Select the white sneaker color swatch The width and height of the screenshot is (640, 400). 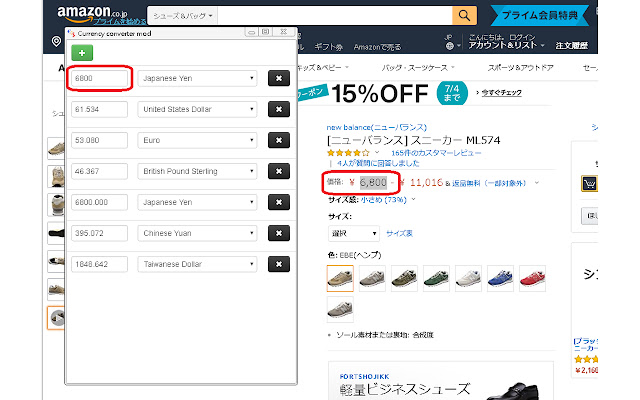coord(468,278)
